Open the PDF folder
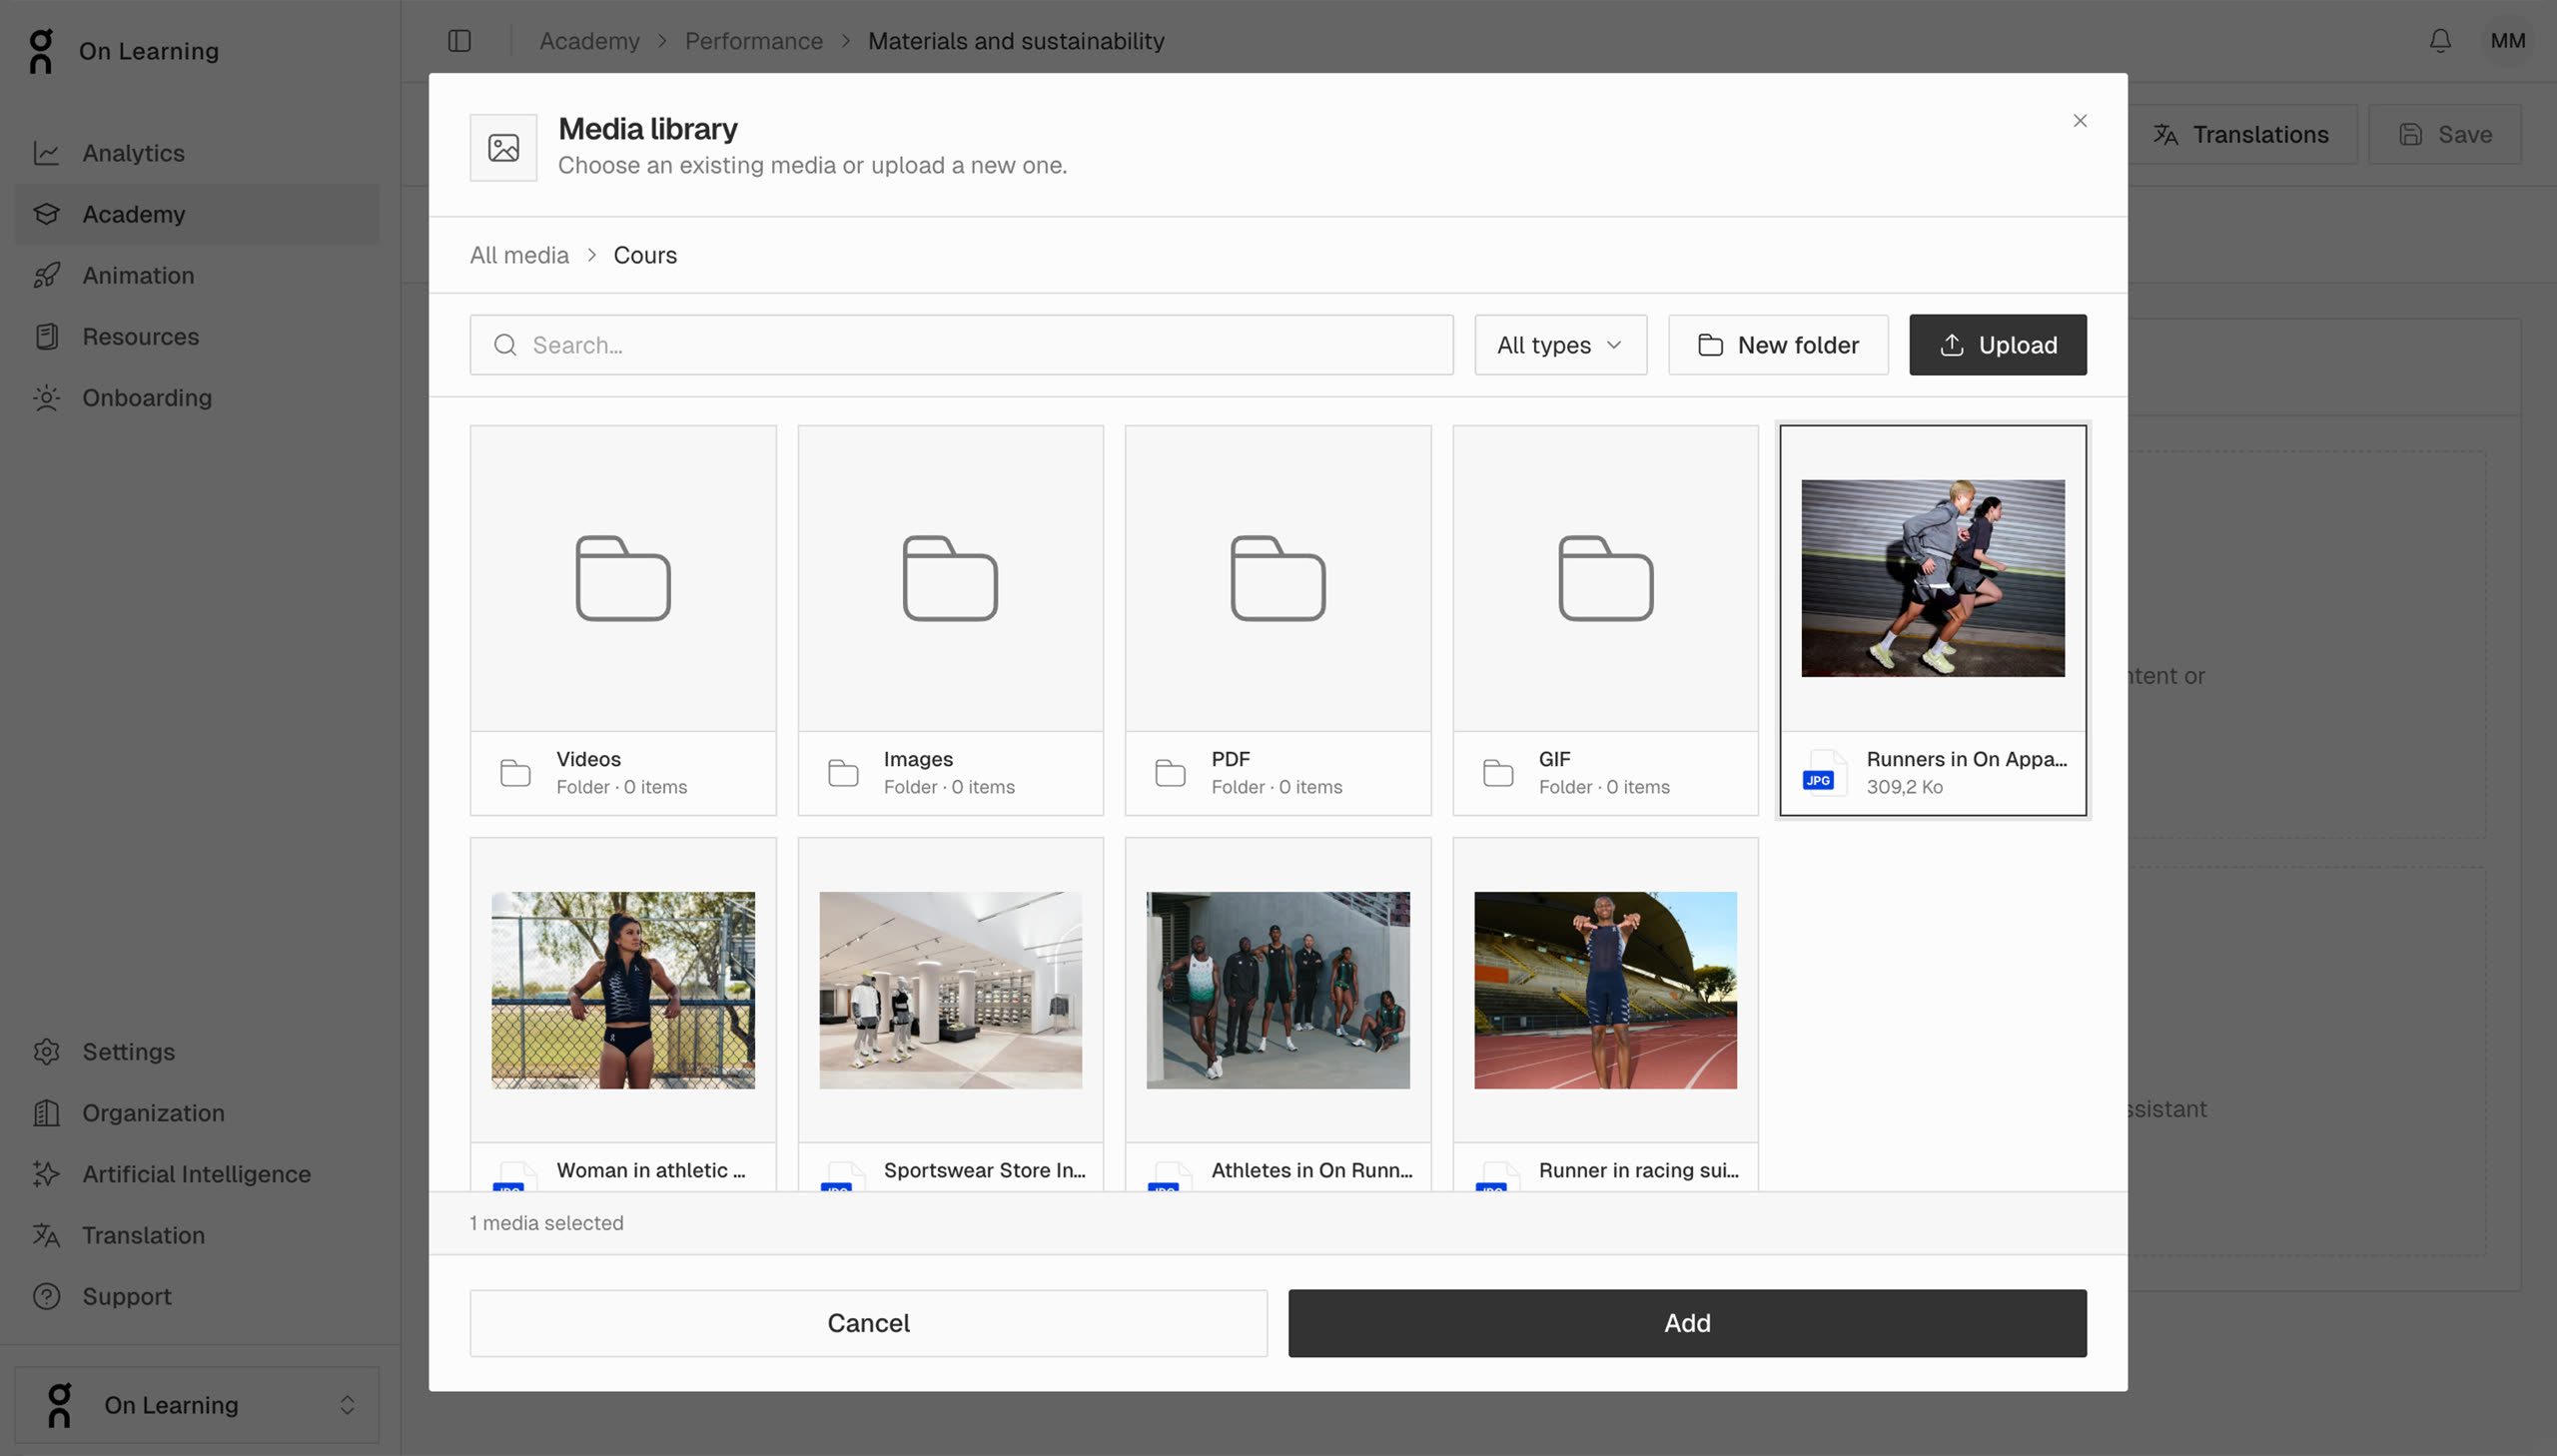This screenshot has height=1456, width=2557. 1278,620
